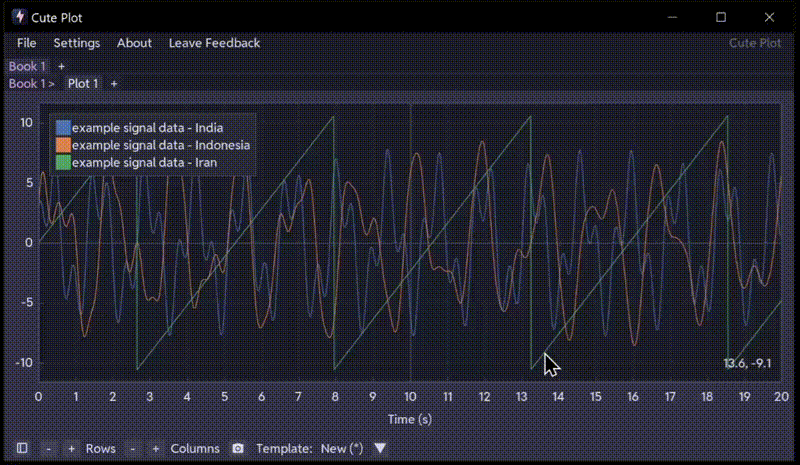Add a column with the plus button
Image resolution: width=800 pixels, height=465 pixels.
[x=156, y=449]
